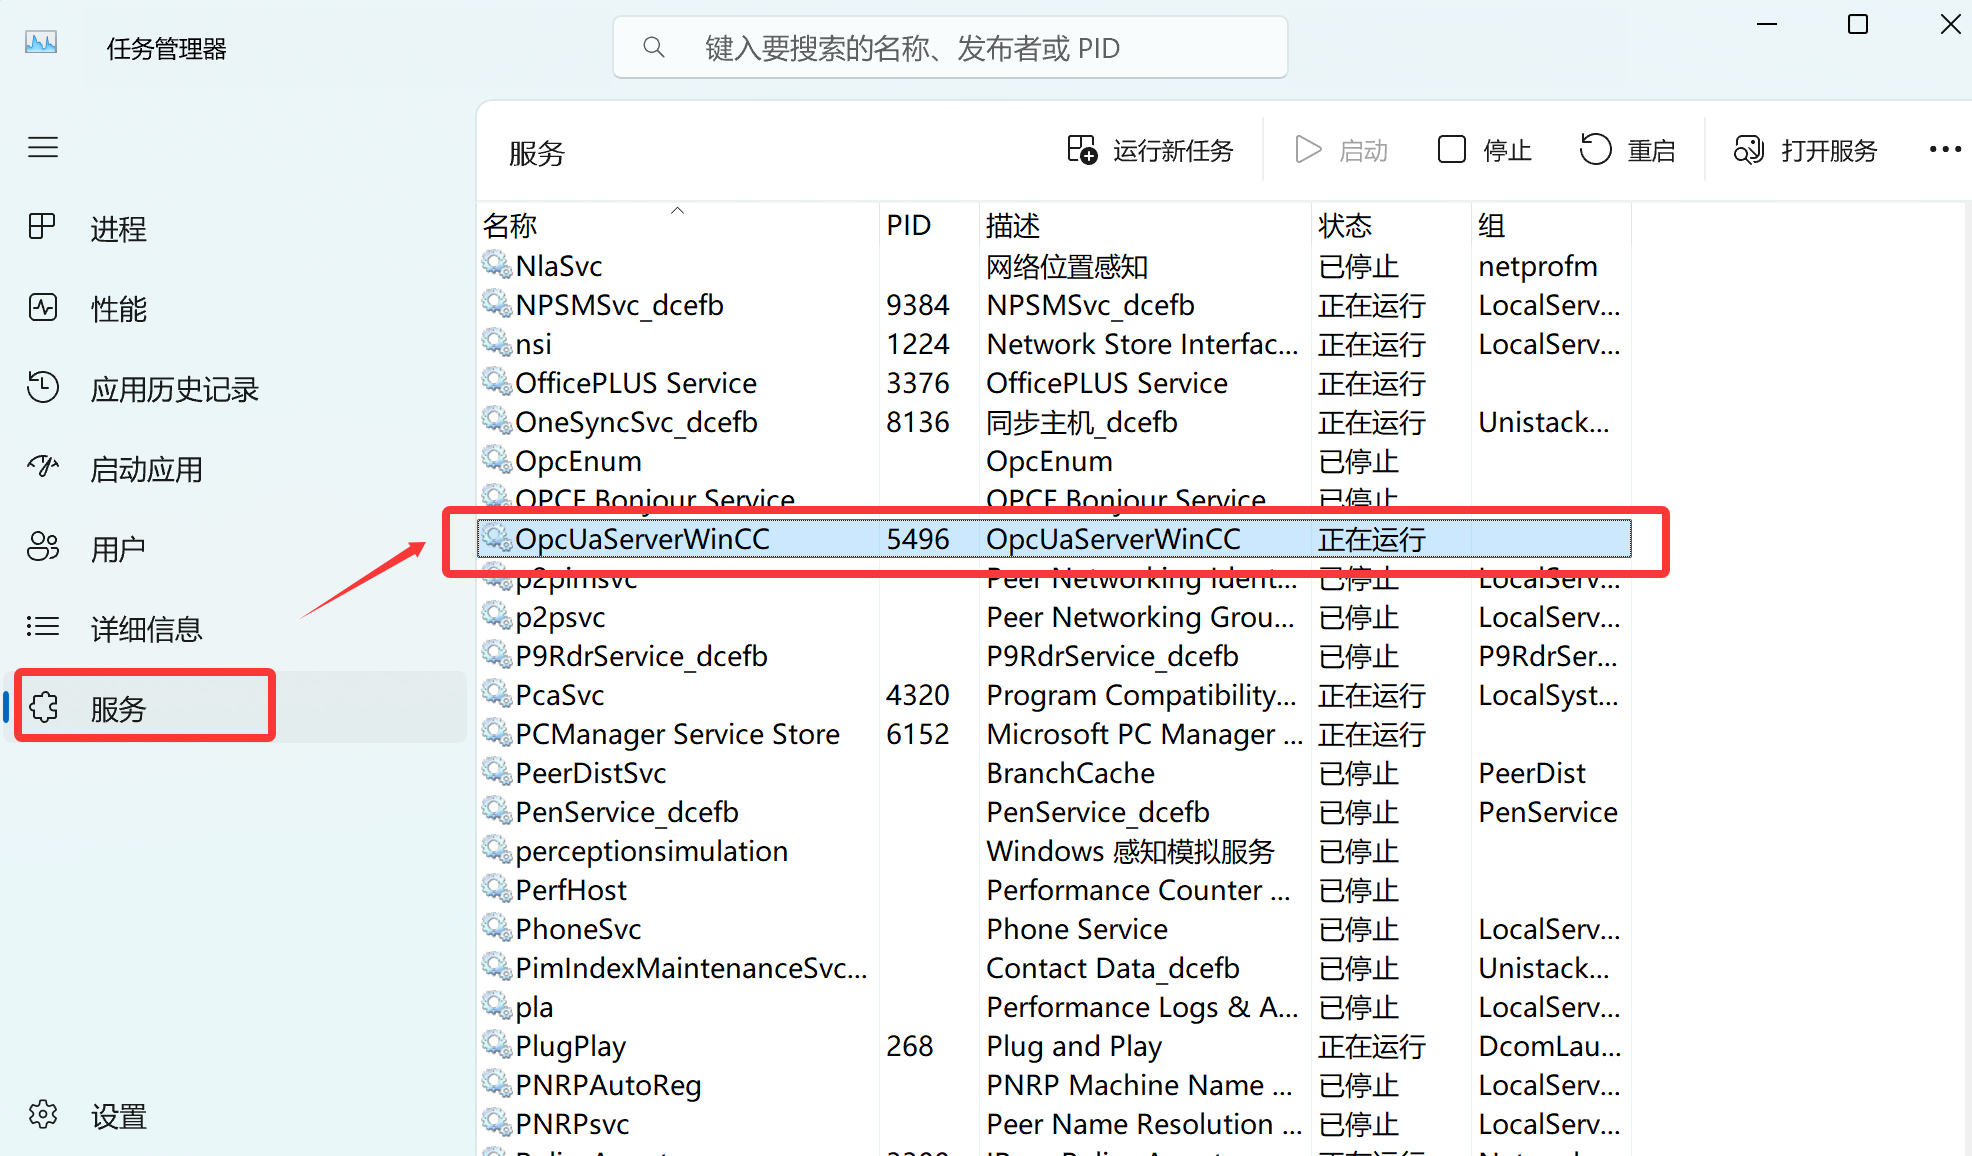Sort by the 名称 column header

(511, 226)
